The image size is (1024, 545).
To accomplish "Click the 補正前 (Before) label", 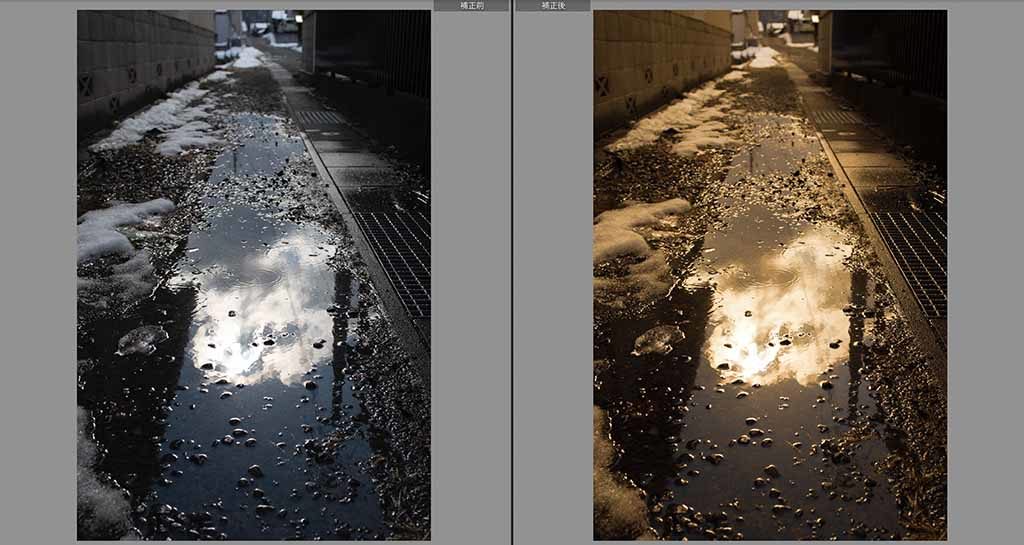I will pos(471,5).
